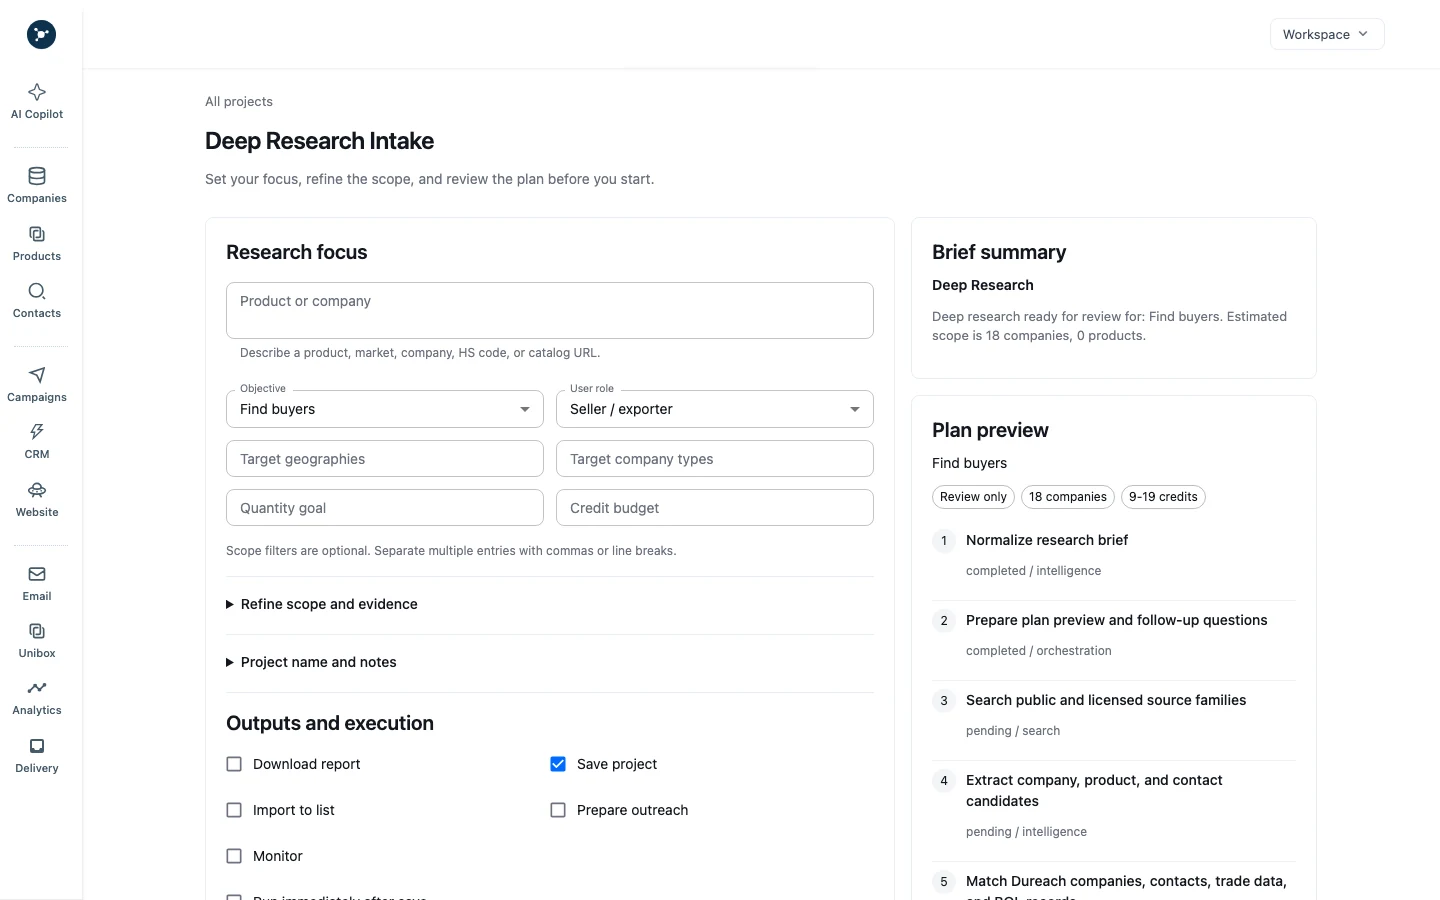Click the 'Deep Research Intake' heading
Screen dimensions: 1440x900
pos(319,141)
